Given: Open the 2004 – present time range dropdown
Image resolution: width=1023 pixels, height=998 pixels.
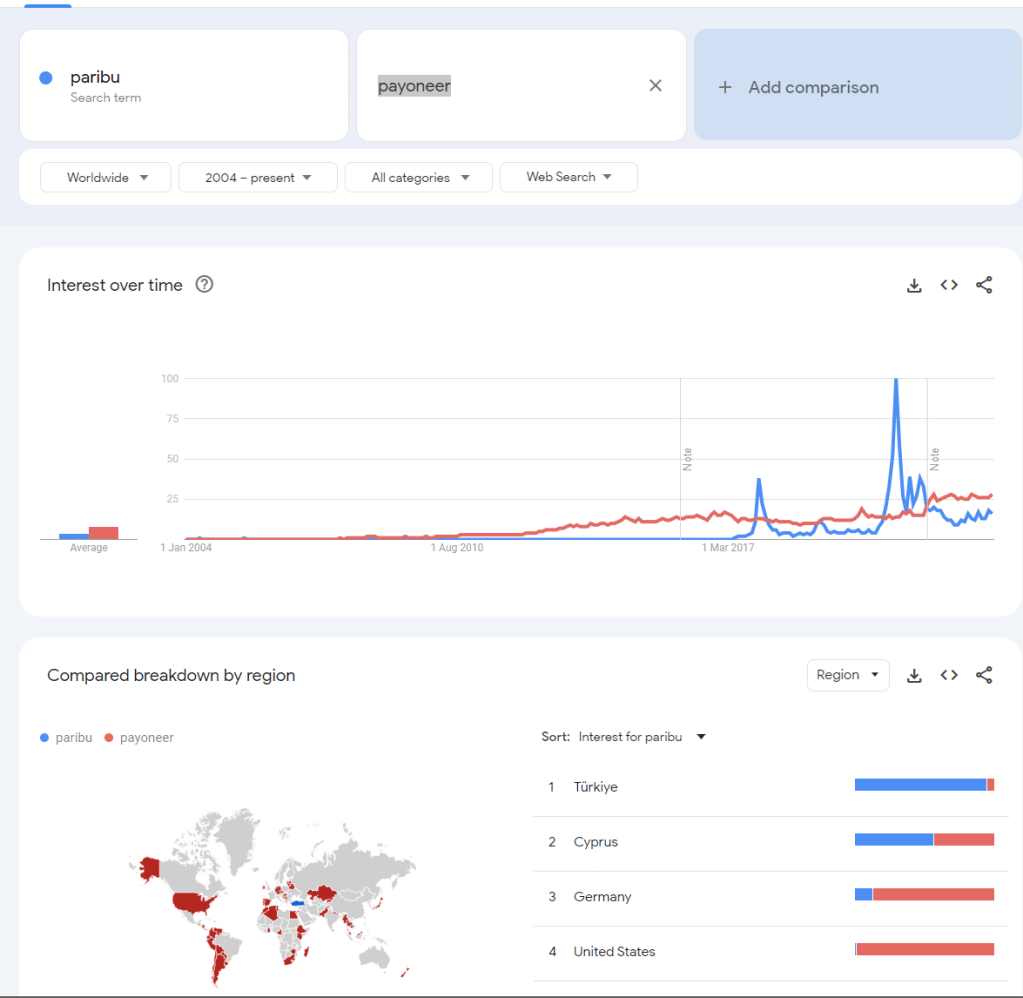Looking at the screenshot, I should pyautogui.click(x=258, y=177).
